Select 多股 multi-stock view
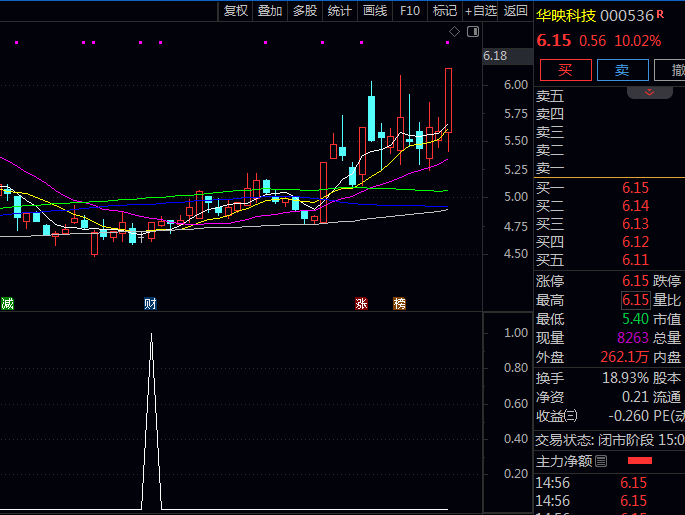 point(305,11)
